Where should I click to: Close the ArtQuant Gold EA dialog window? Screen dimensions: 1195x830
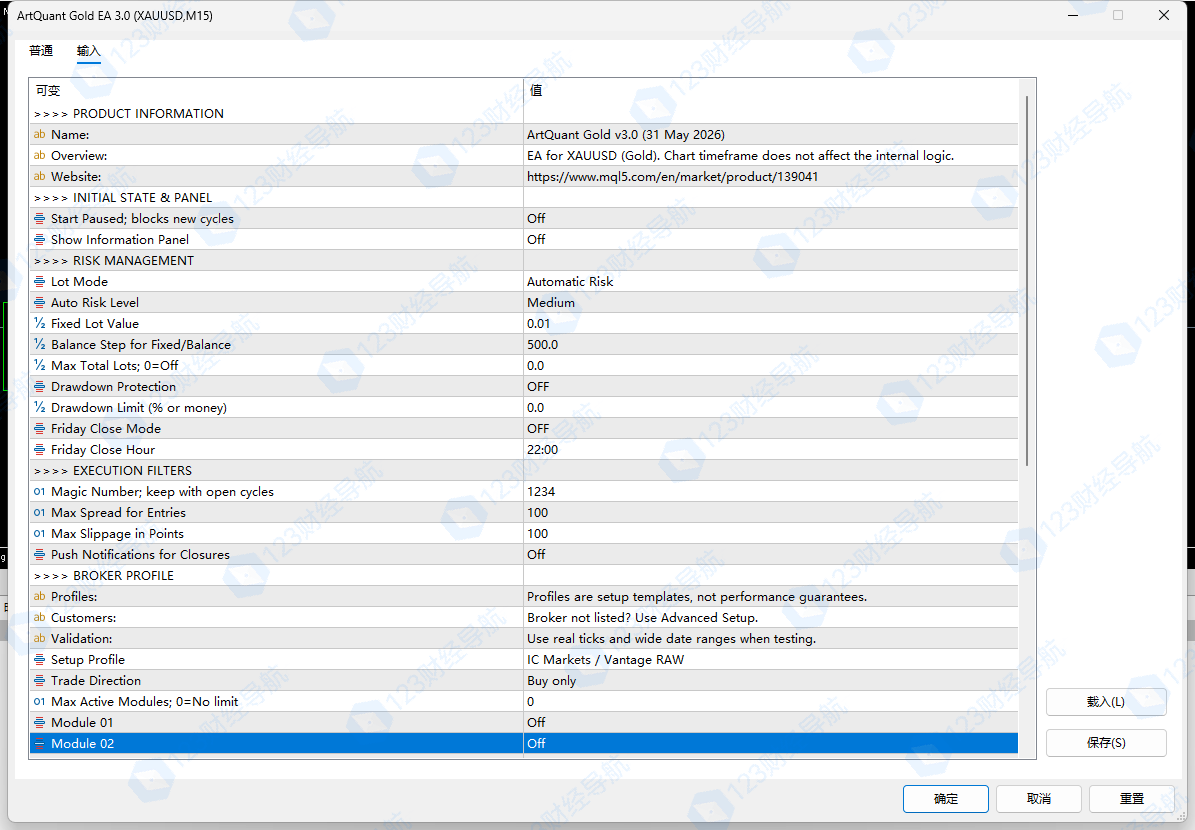pos(1163,15)
